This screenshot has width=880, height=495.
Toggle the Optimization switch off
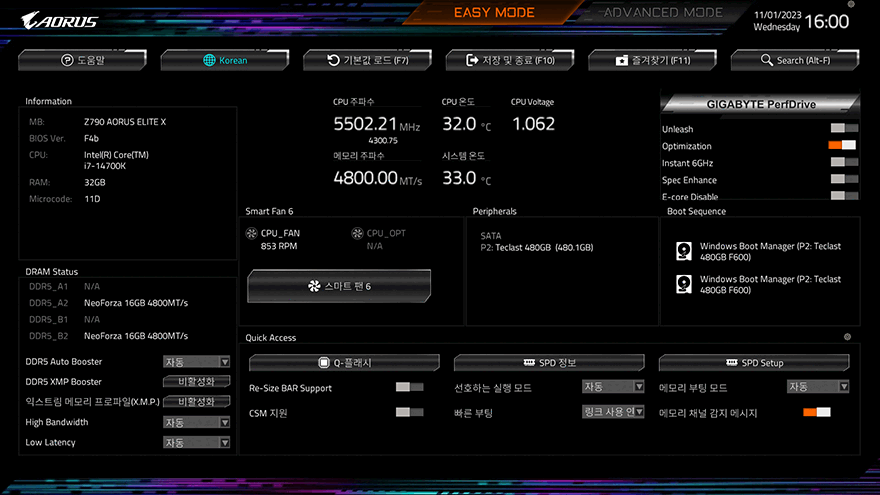pos(842,145)
